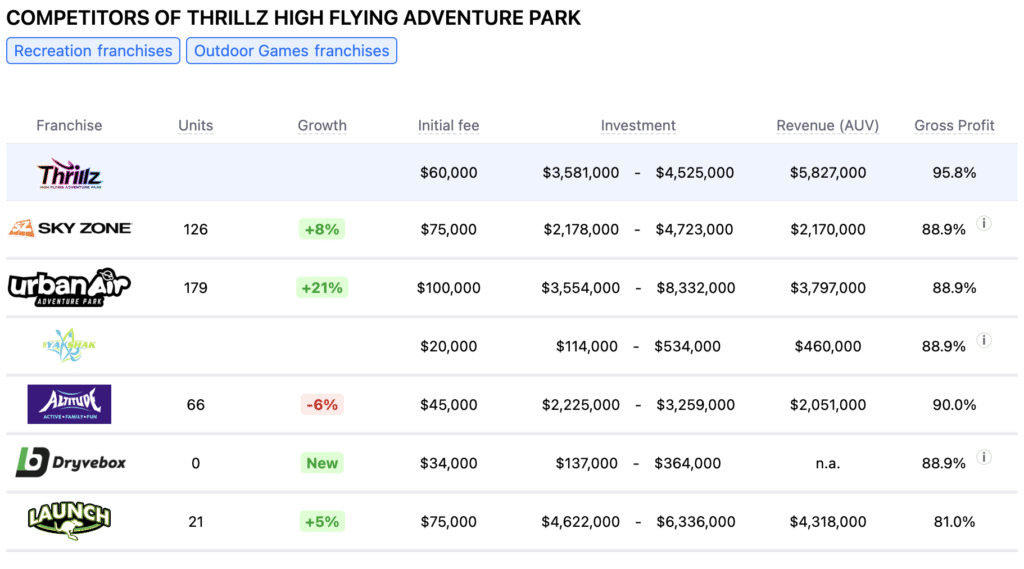Image resolution: width=1024 pixels, height=569 pixels.
Task: Click the Thrillz logo
Action: [x=69, y=174]
